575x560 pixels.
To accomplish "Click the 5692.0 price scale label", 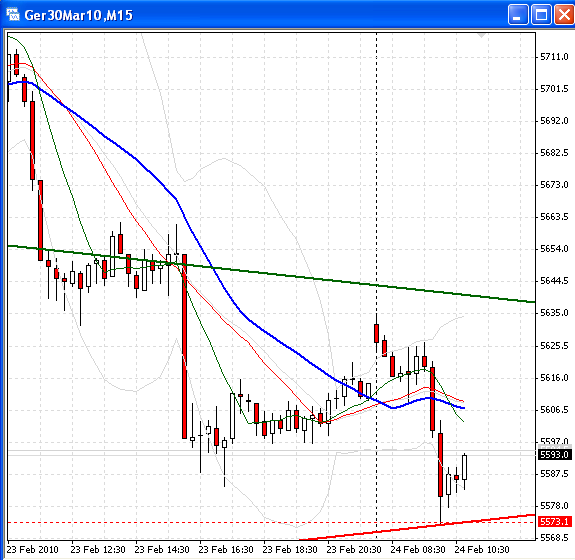I will [554, 121].
